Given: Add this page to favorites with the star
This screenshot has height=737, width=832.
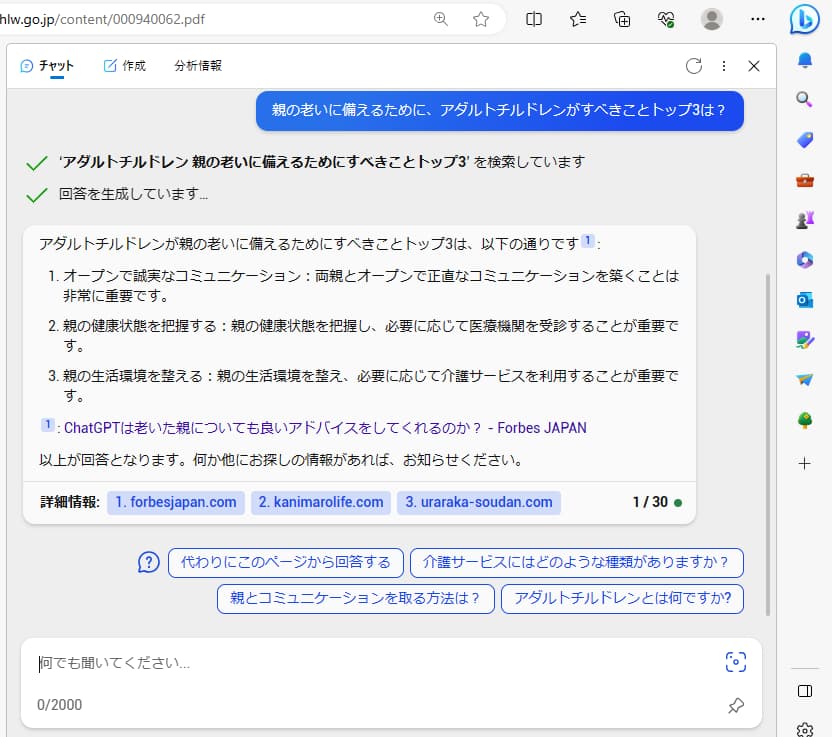Looking at the screenshot, I should tap(481, 18).
